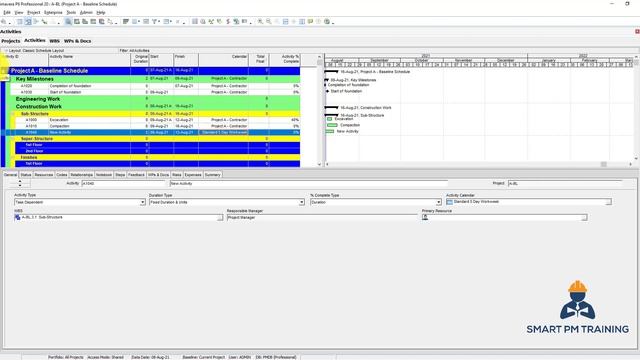This screenshot has width=640, height=360.
Task: Click the browse button of Primary Resource field
Action: 584,218
